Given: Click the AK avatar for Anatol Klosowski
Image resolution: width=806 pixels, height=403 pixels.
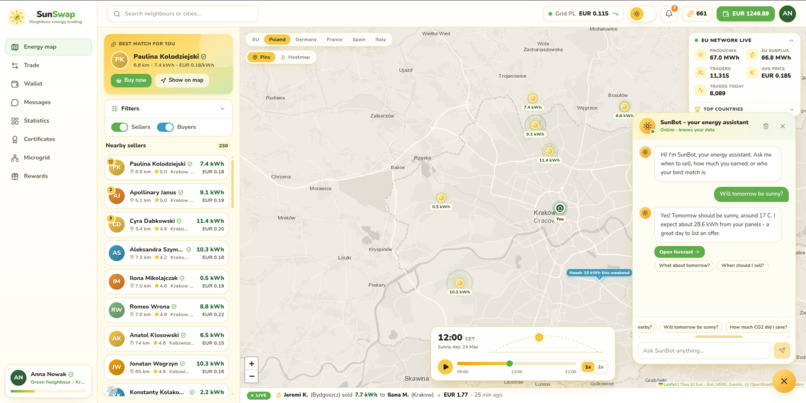Looking at the screenshot, I should click(x=117, y=339).
